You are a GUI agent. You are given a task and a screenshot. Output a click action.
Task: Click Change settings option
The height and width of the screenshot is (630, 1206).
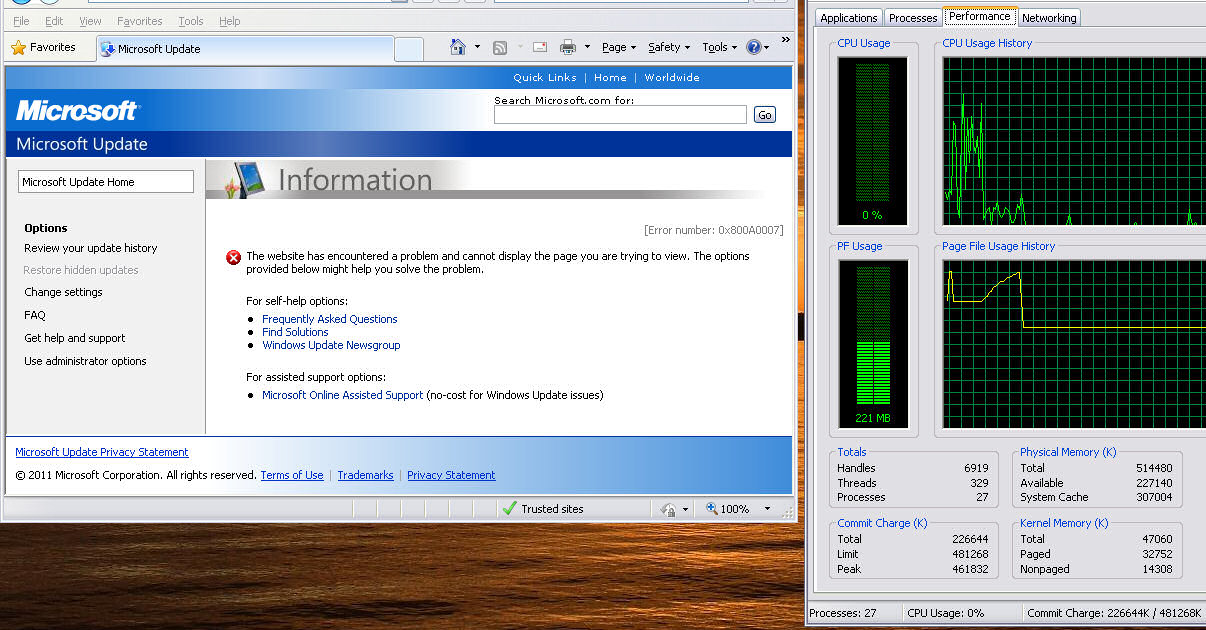pyautogui.click(x=63, y=292)
